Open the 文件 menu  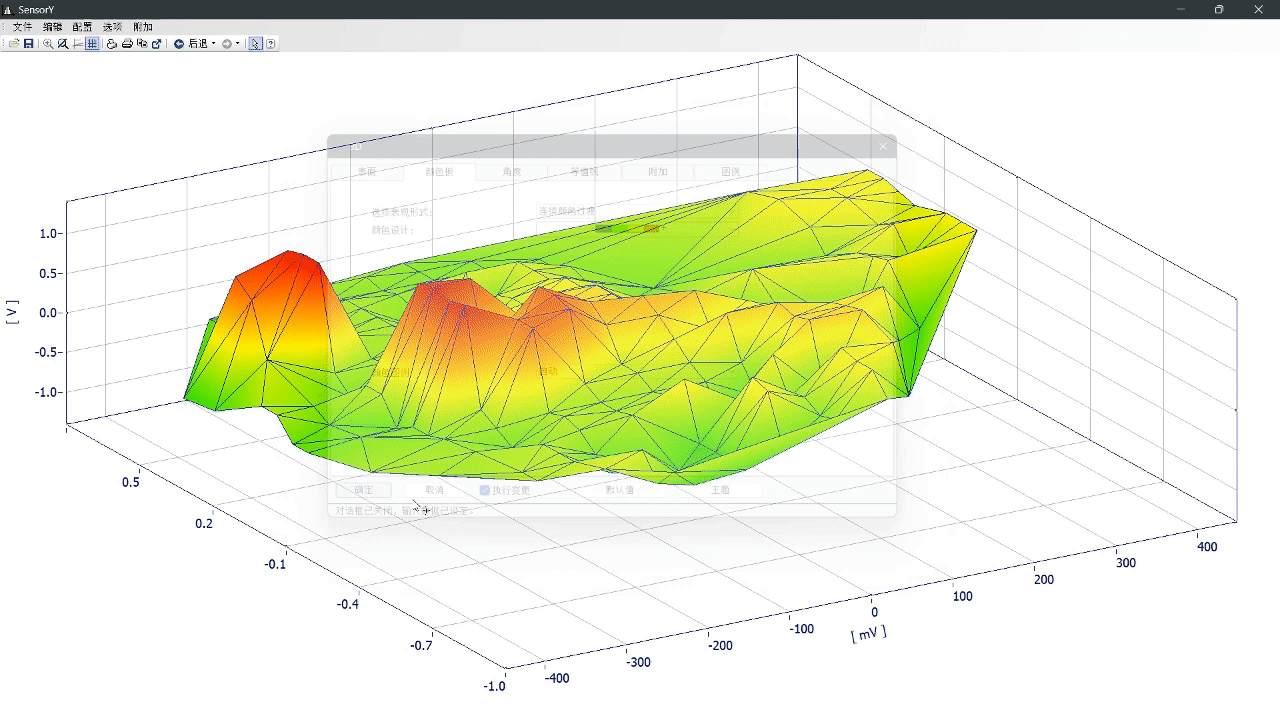pos(22,27)
